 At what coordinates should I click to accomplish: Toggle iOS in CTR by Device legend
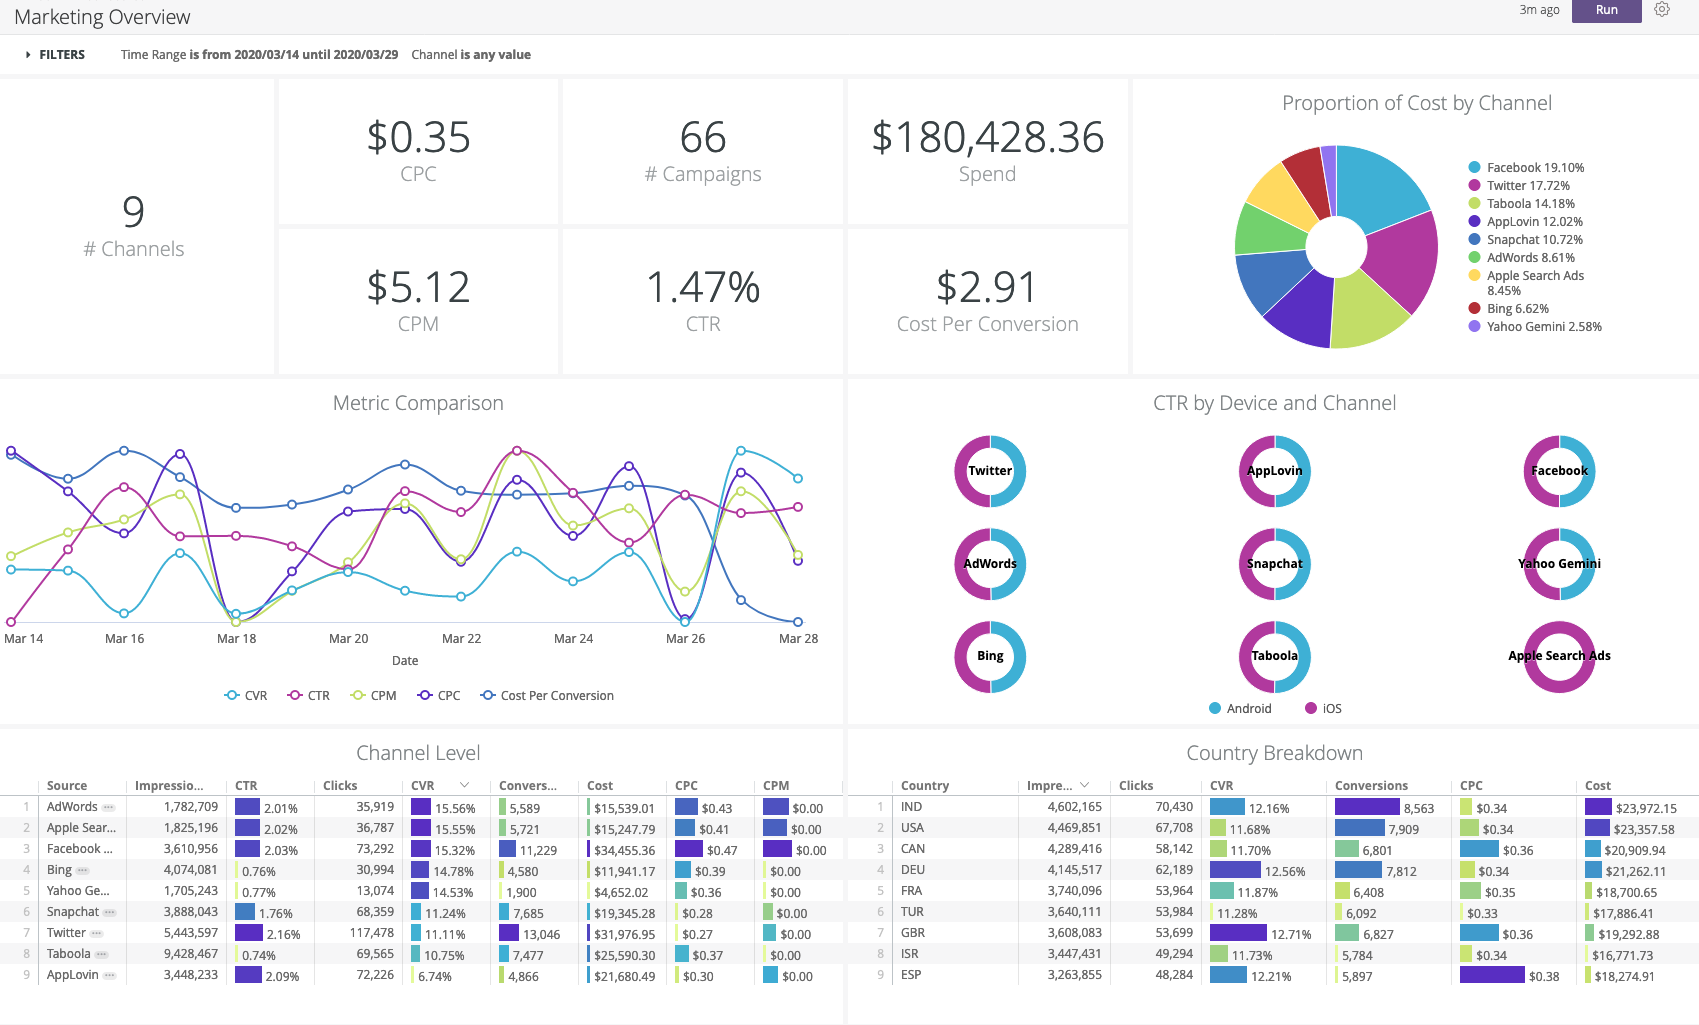(1323, 709)
